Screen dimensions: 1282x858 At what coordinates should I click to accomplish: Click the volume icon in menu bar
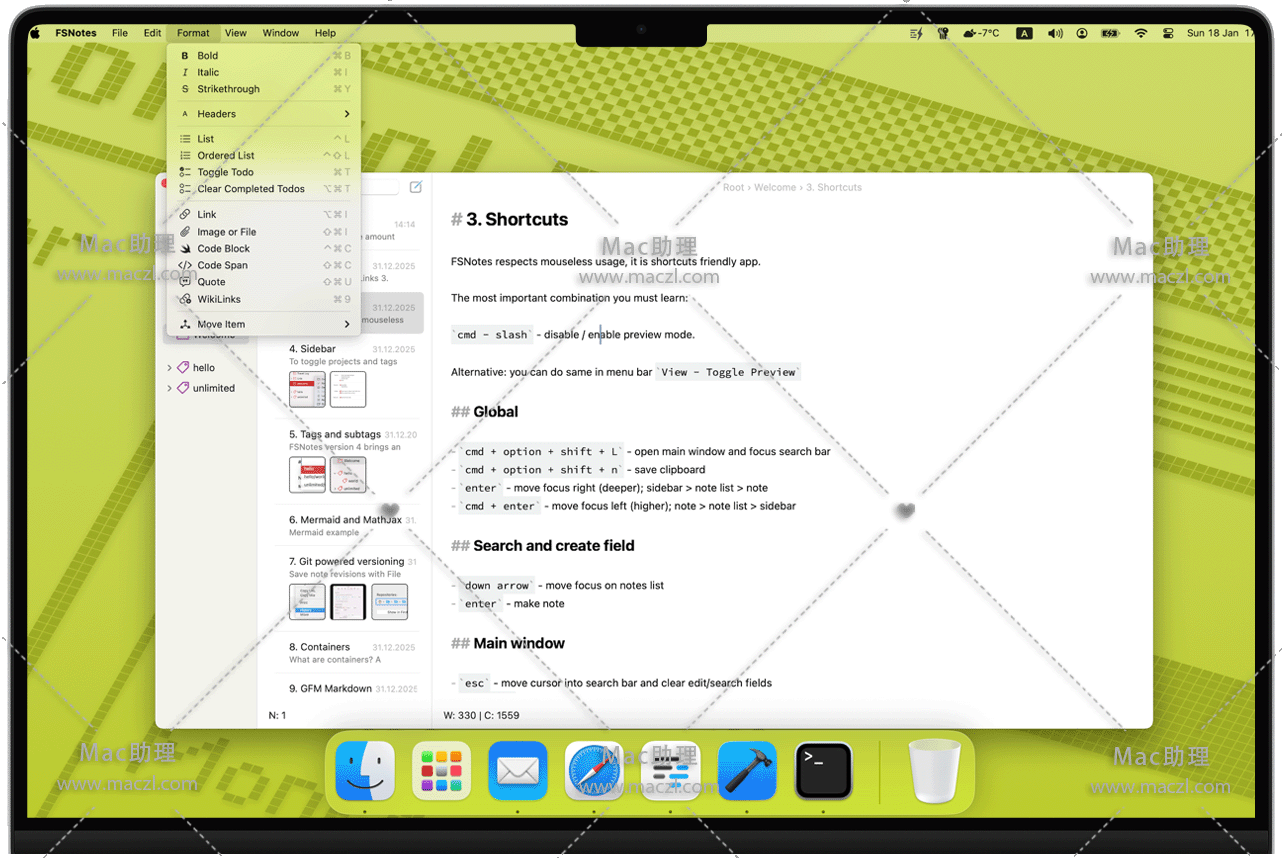[1055, 33]
